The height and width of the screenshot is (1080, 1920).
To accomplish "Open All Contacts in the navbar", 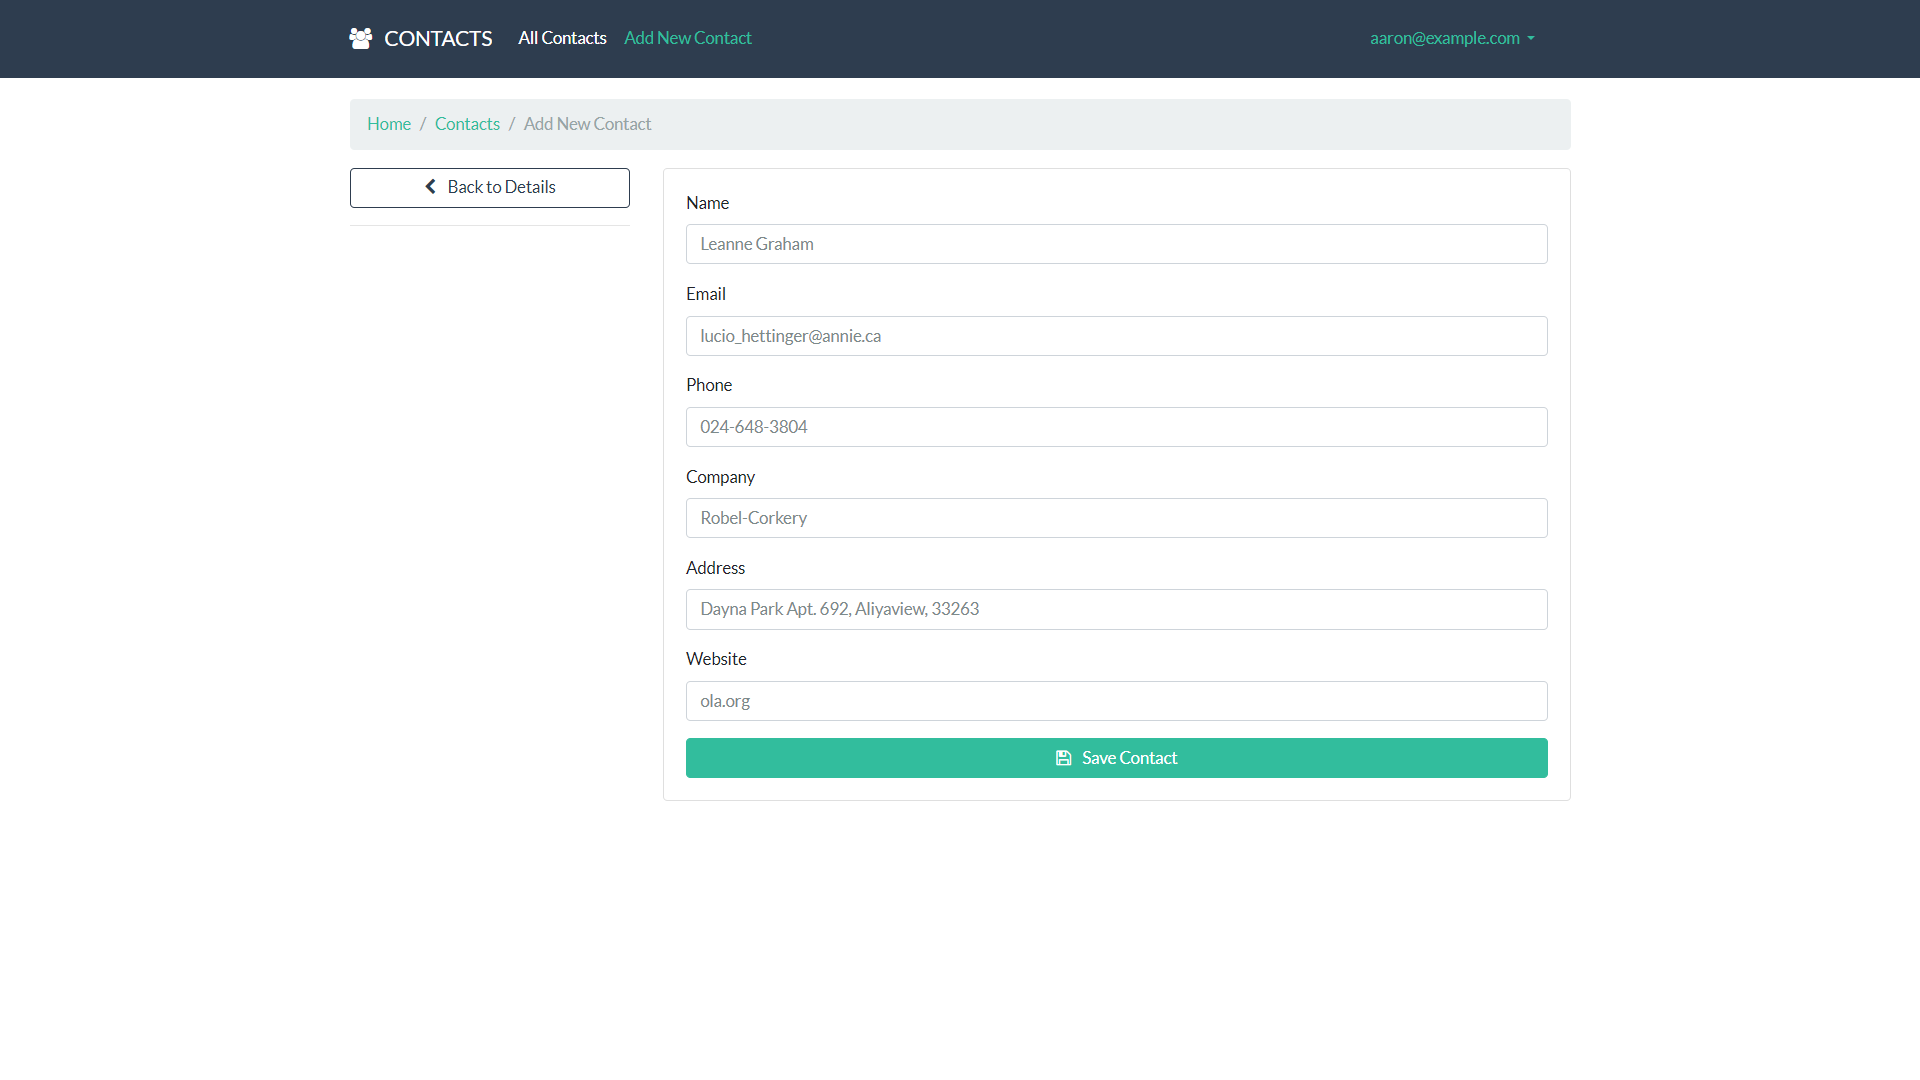I will [x=562, y=38].
